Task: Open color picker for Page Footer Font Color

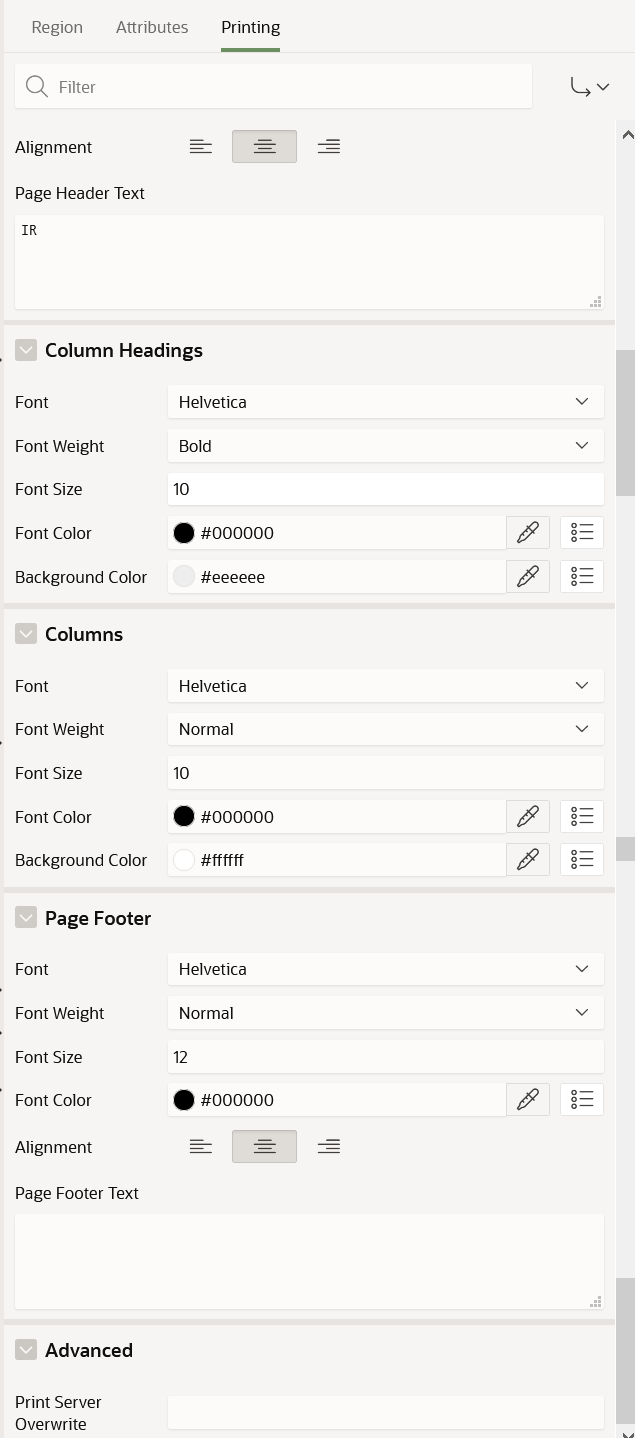Action: (x=528, y=1100)
